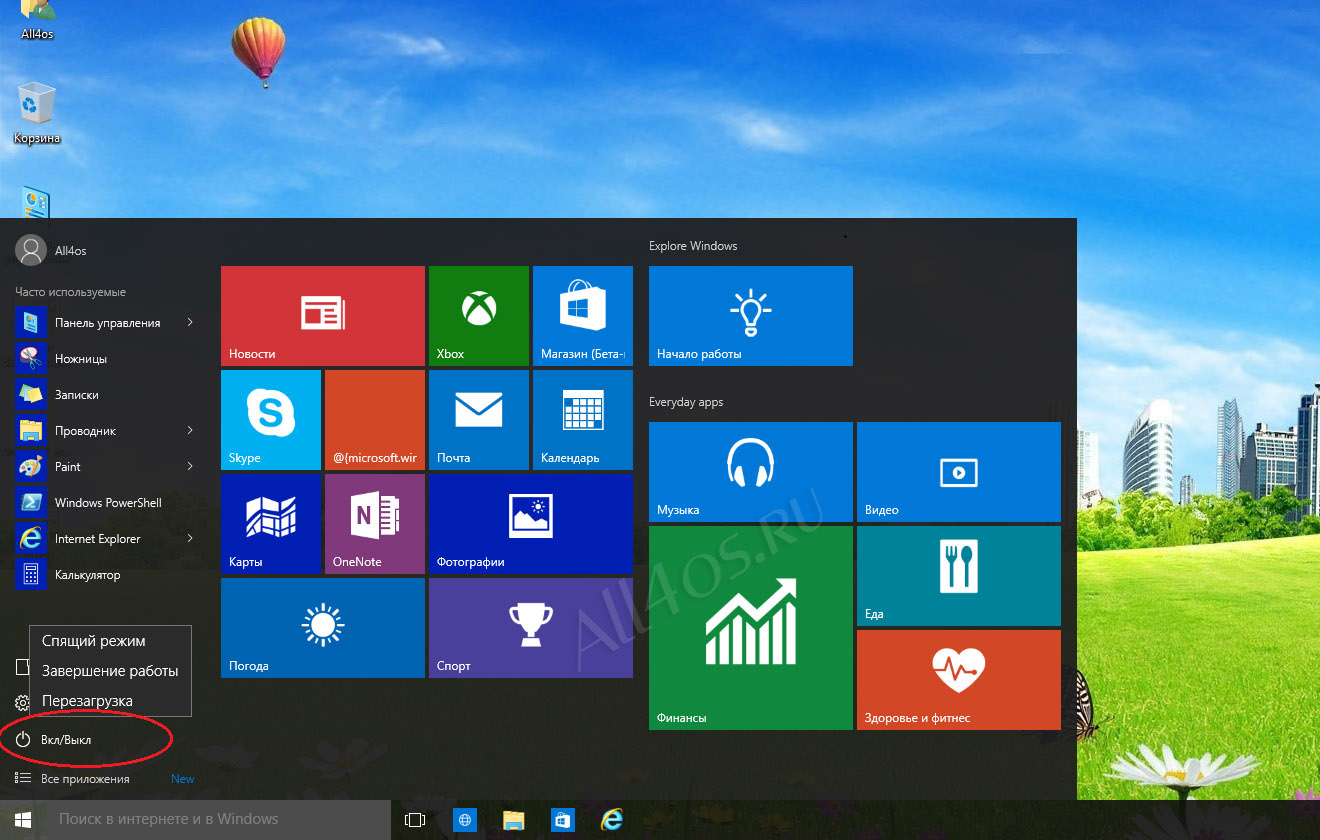Open the Спорт sports tile

coord(531,628)
